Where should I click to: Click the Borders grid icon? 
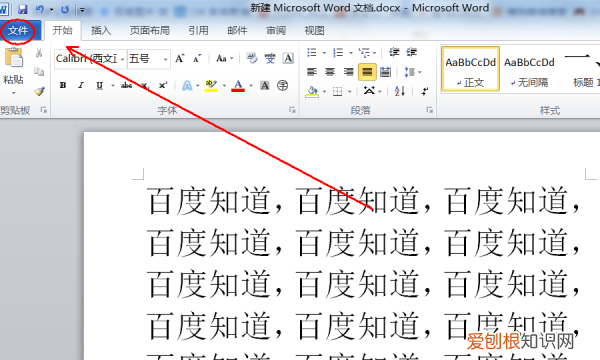pos(338,91)
